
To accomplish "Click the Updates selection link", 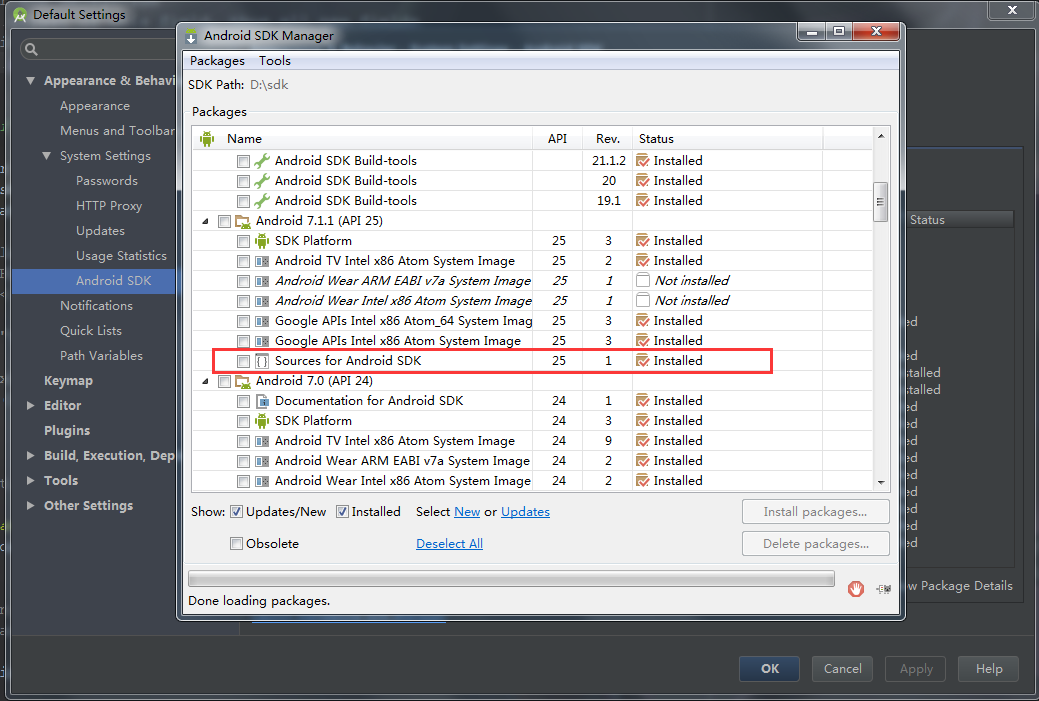I will pyautogui.click(x=525, y=512).
